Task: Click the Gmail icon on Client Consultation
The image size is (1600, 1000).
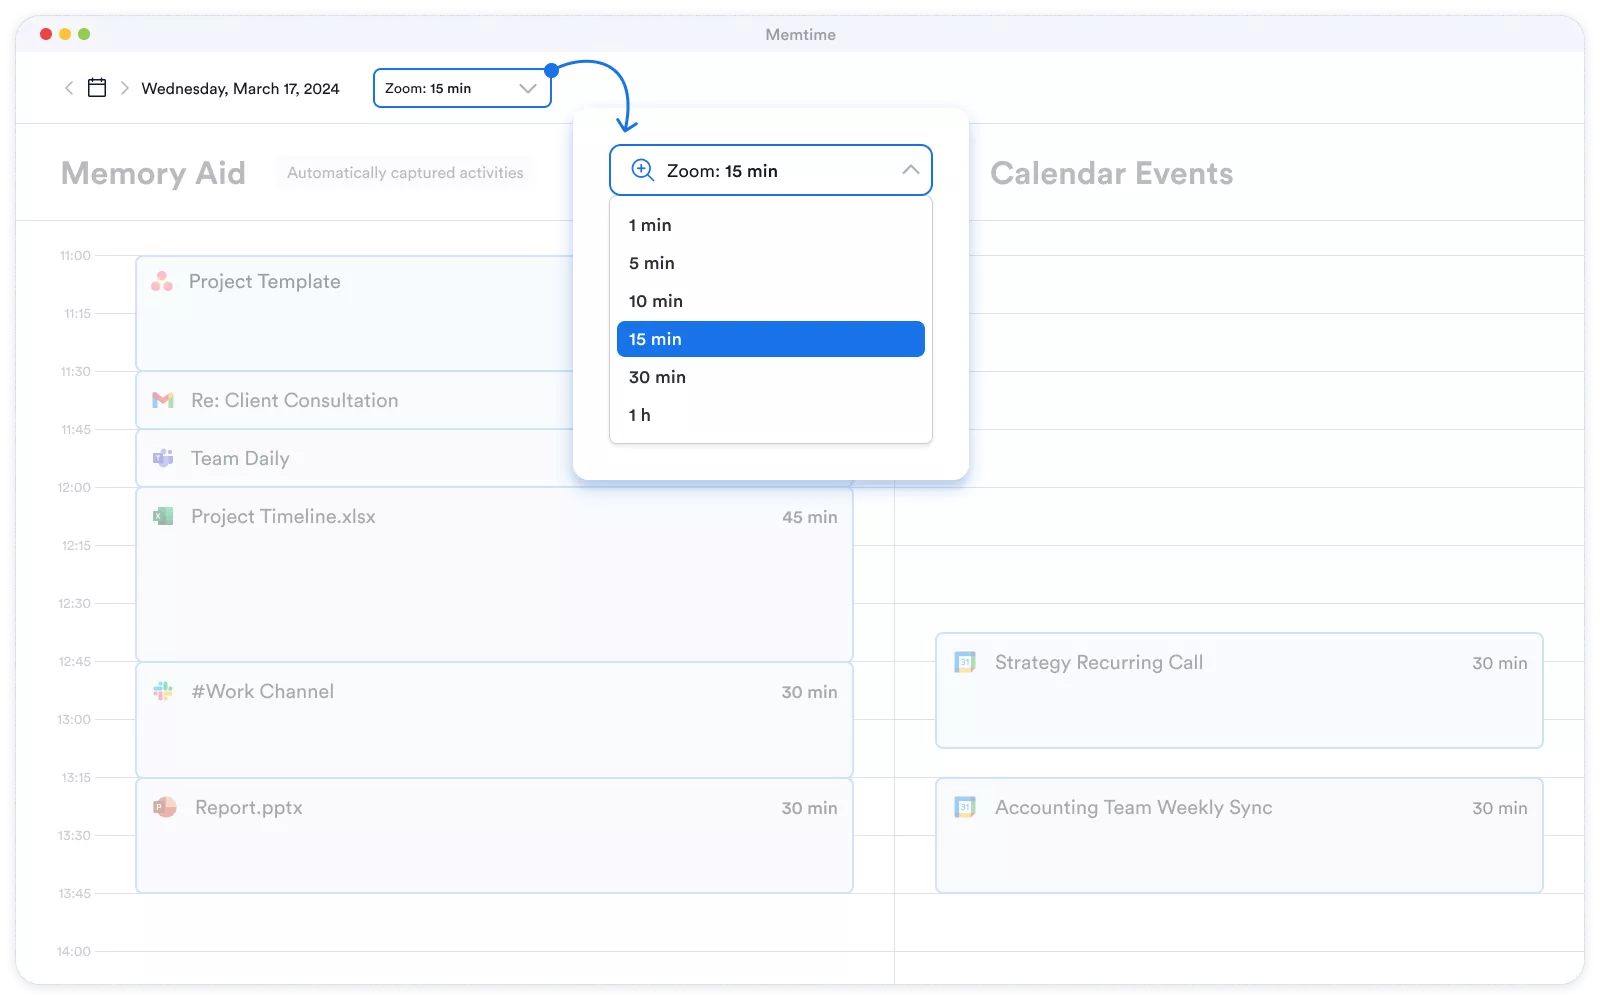Action: tap(163, 400)
